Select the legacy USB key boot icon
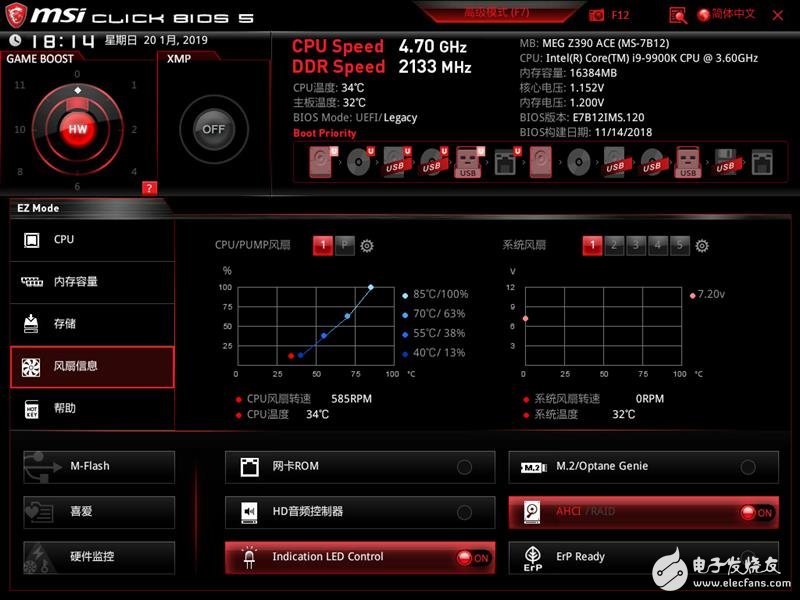Screen dimensions: 800x600 (688, 162)
